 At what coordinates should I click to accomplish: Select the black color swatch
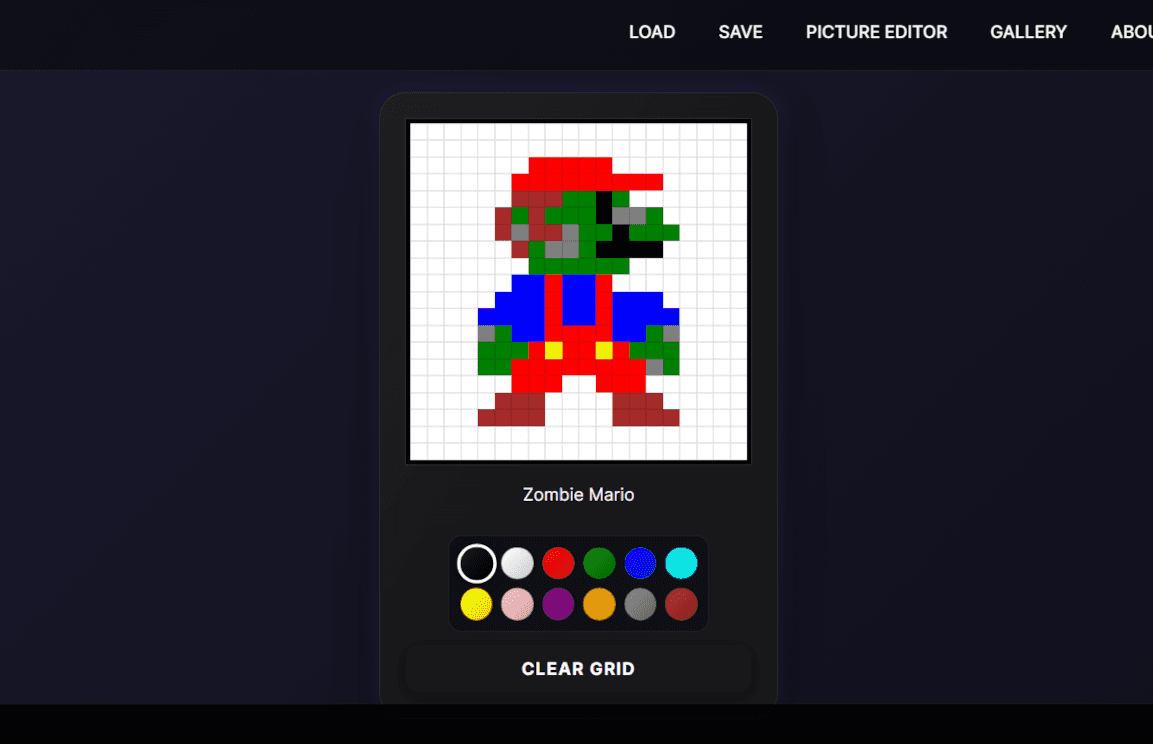click(x=477, y=563)
